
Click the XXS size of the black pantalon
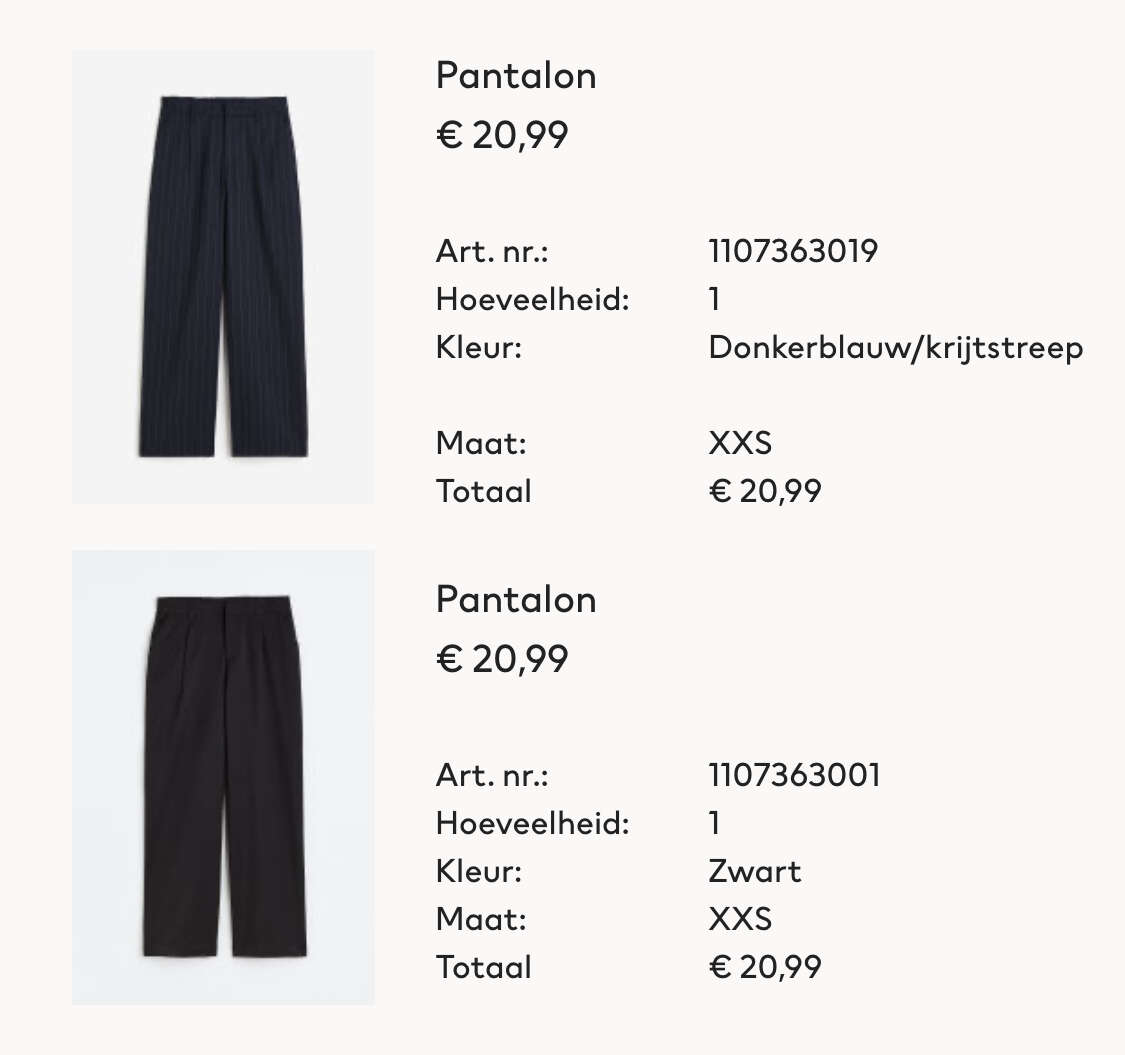pos(740,919)
